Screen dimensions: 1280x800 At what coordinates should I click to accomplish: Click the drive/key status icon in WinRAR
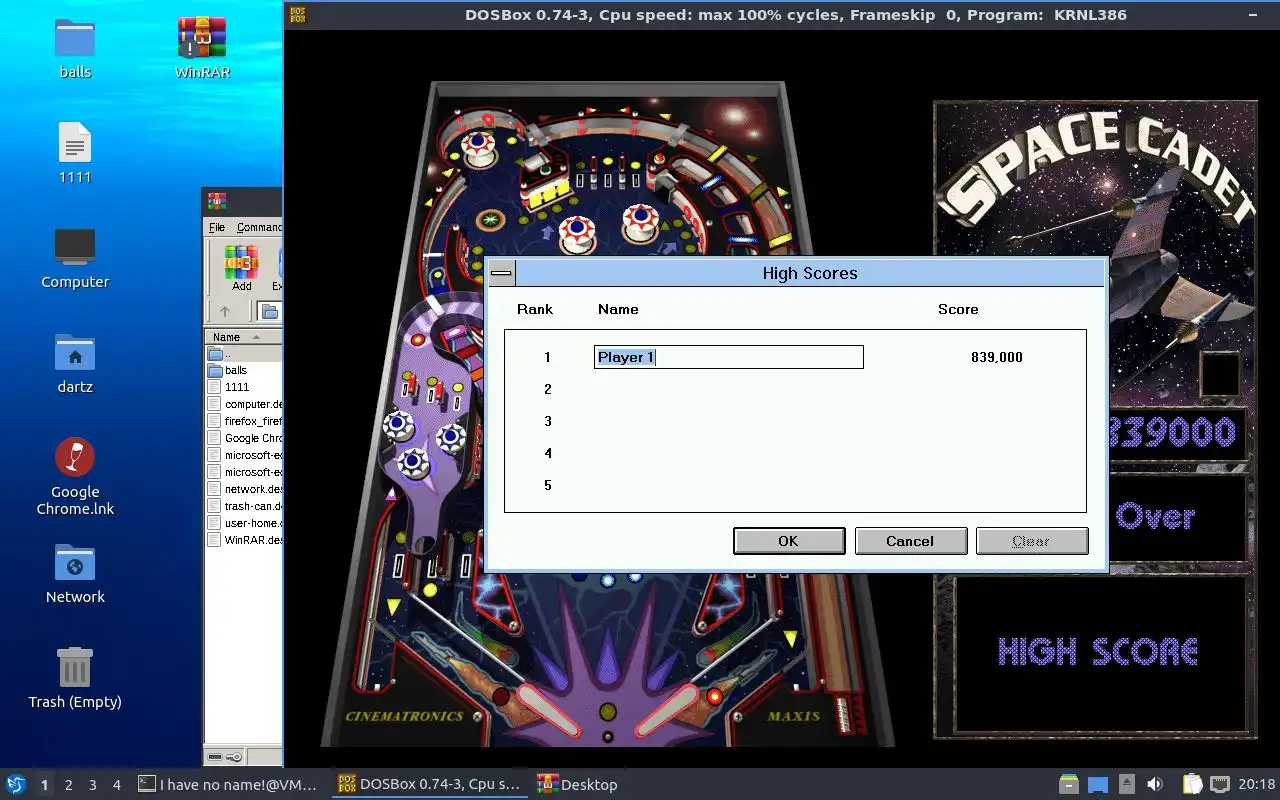[224, 756]
